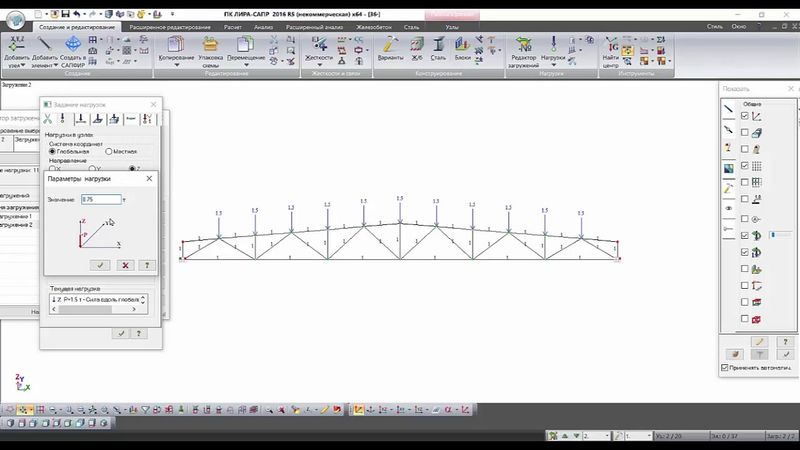Toggle the Применять автоматически checkbox
Image resolution: width=800 pixels, height=450 pixels.
point(725,368)
